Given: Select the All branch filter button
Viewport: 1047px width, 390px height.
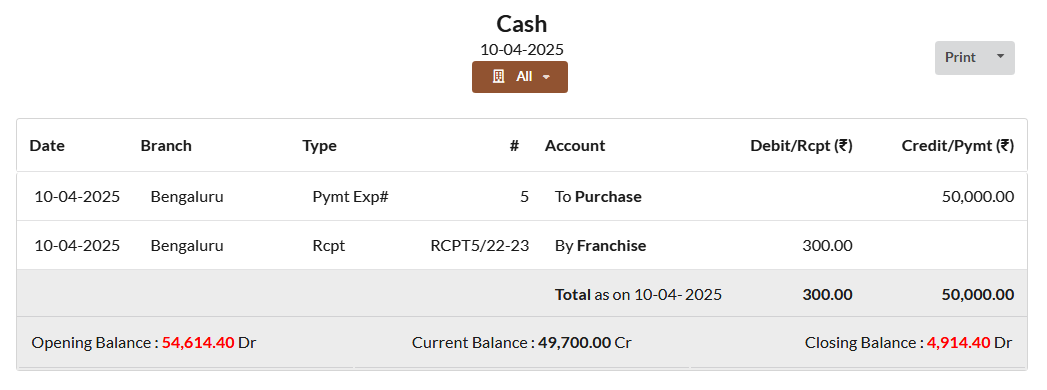Looking at the screenshot, I should point(519,77).
